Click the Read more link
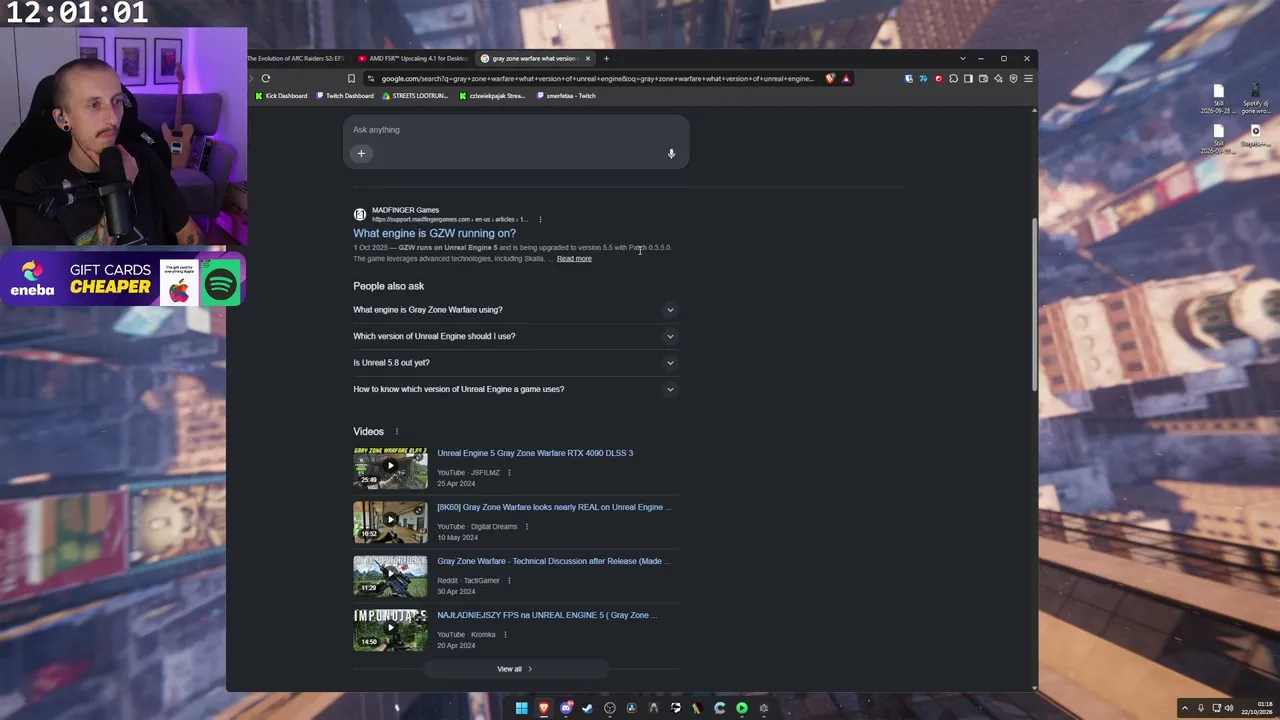 pyautogui.click(x=574, y=259)
